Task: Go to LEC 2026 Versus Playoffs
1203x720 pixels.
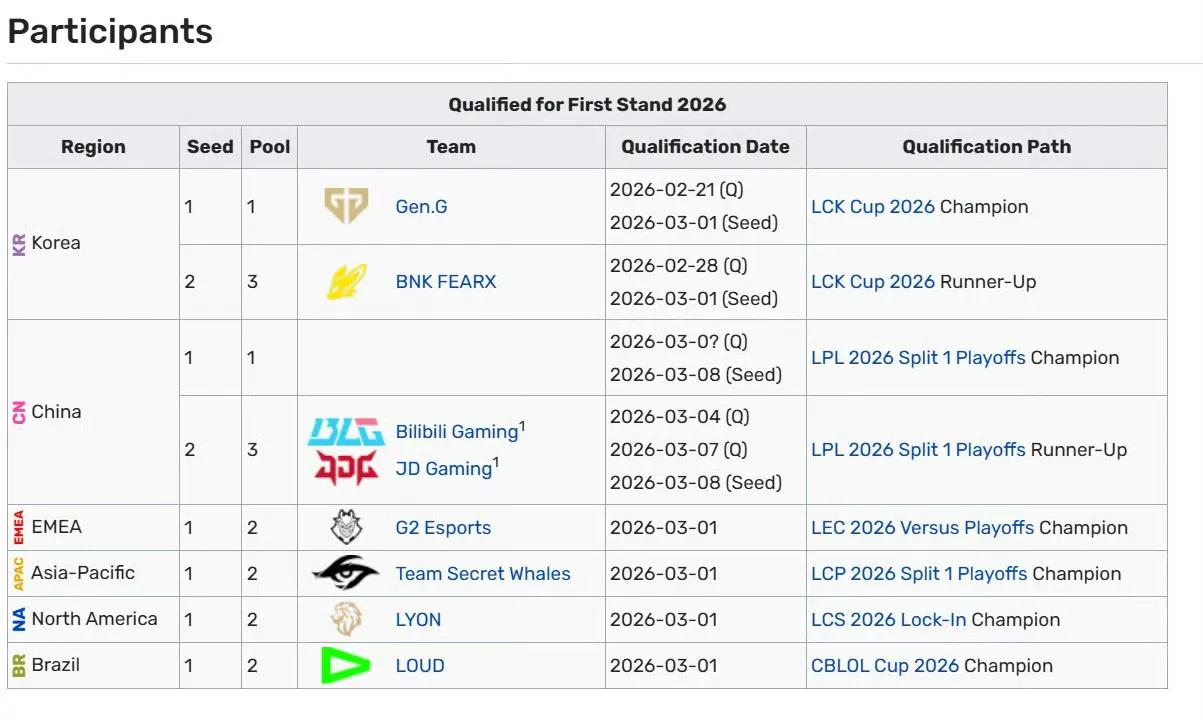Action: click(922, 528)
